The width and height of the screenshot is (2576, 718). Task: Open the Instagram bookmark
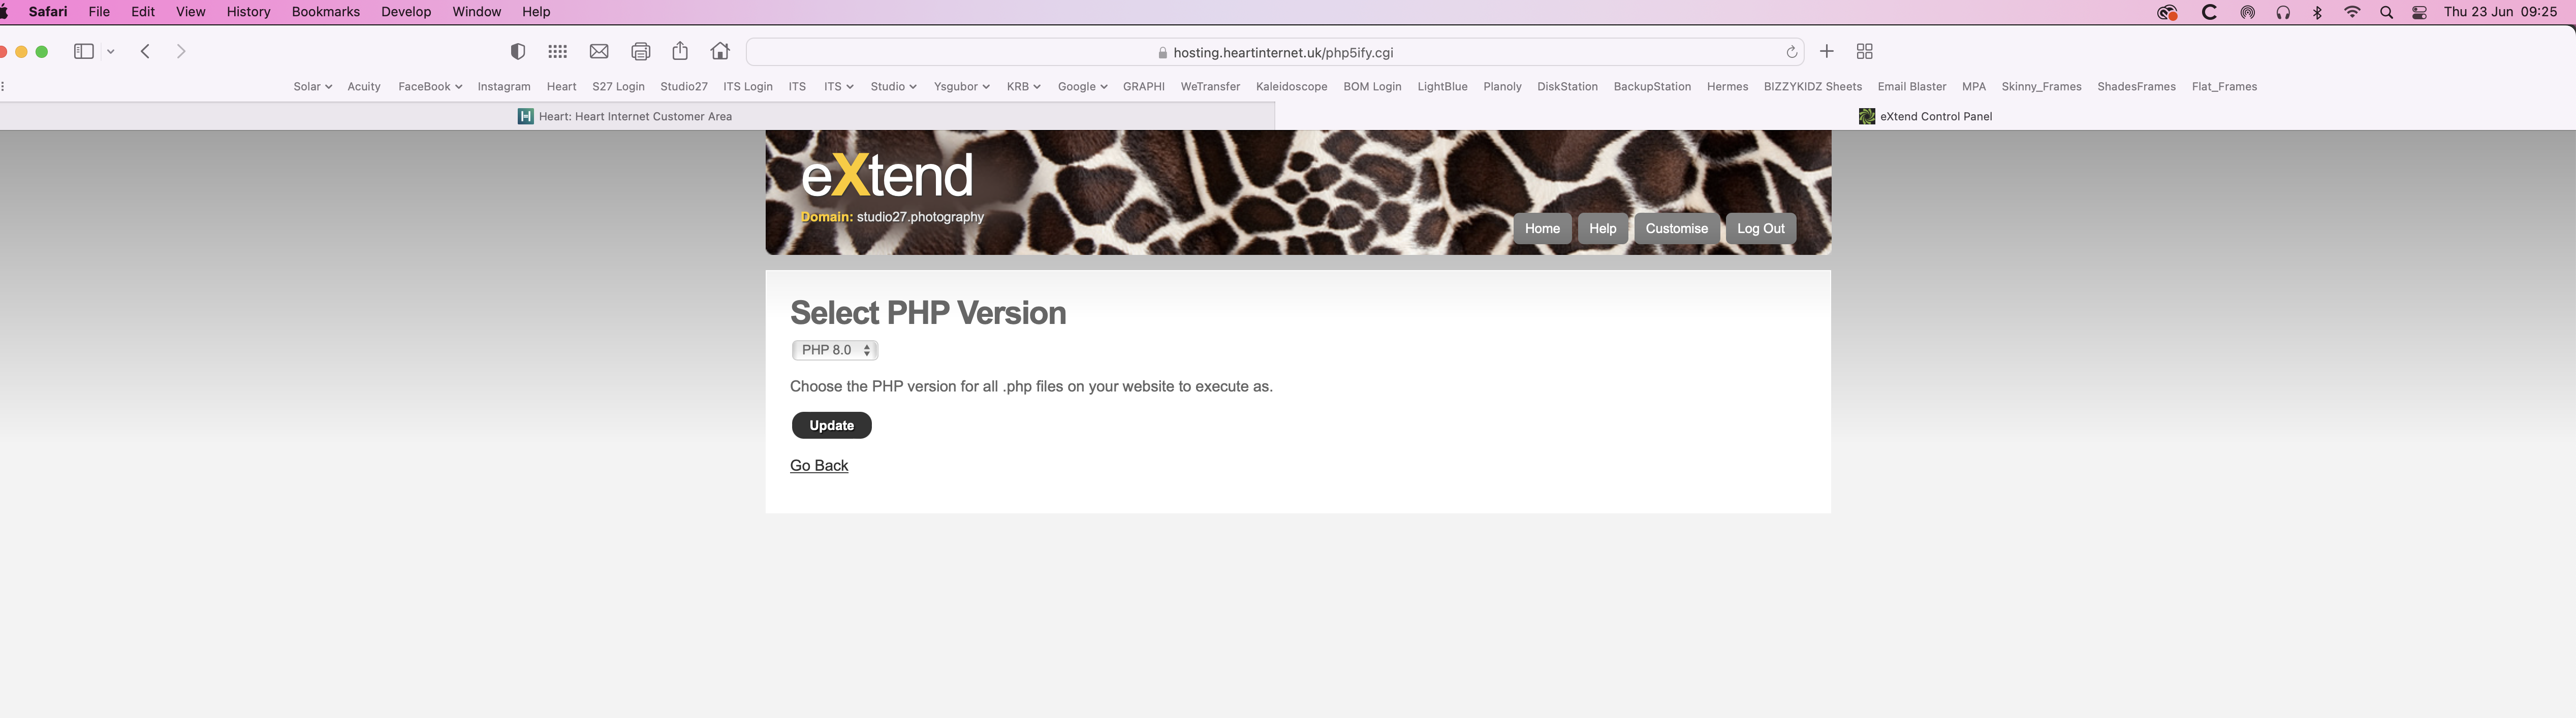pos(504,87)
